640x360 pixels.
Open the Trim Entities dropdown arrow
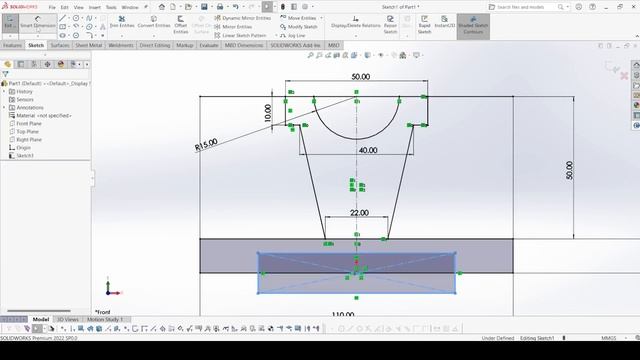point(122,36)
